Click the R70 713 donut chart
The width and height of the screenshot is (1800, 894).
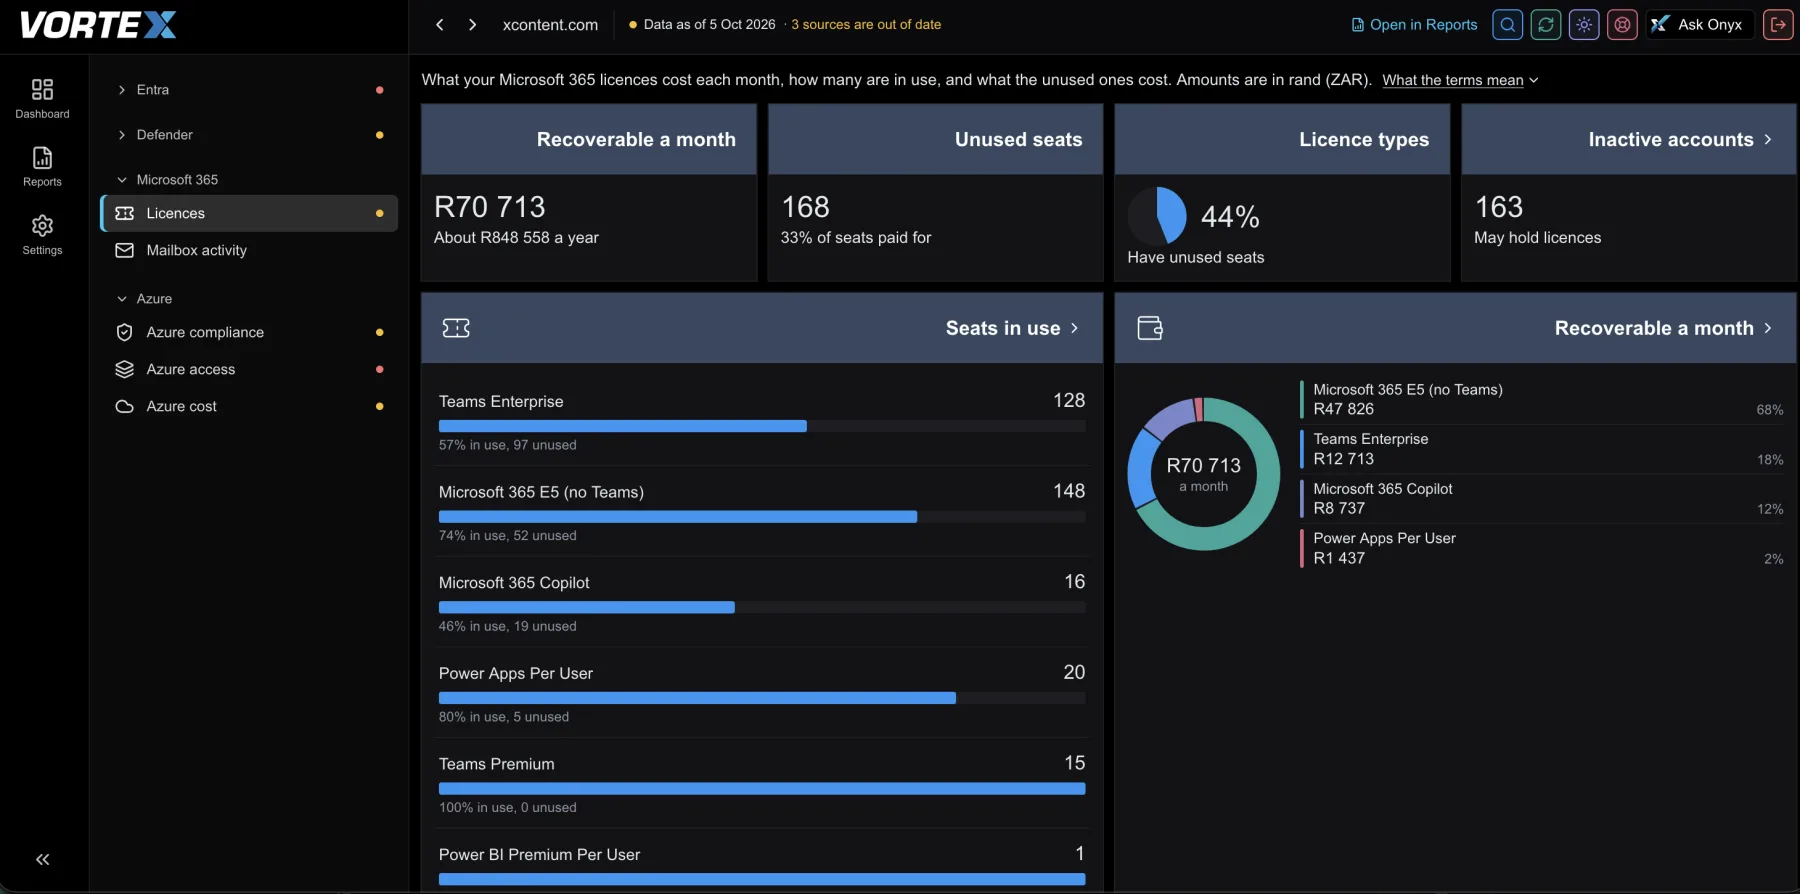pyautogui.click(x=1204, y=474)
